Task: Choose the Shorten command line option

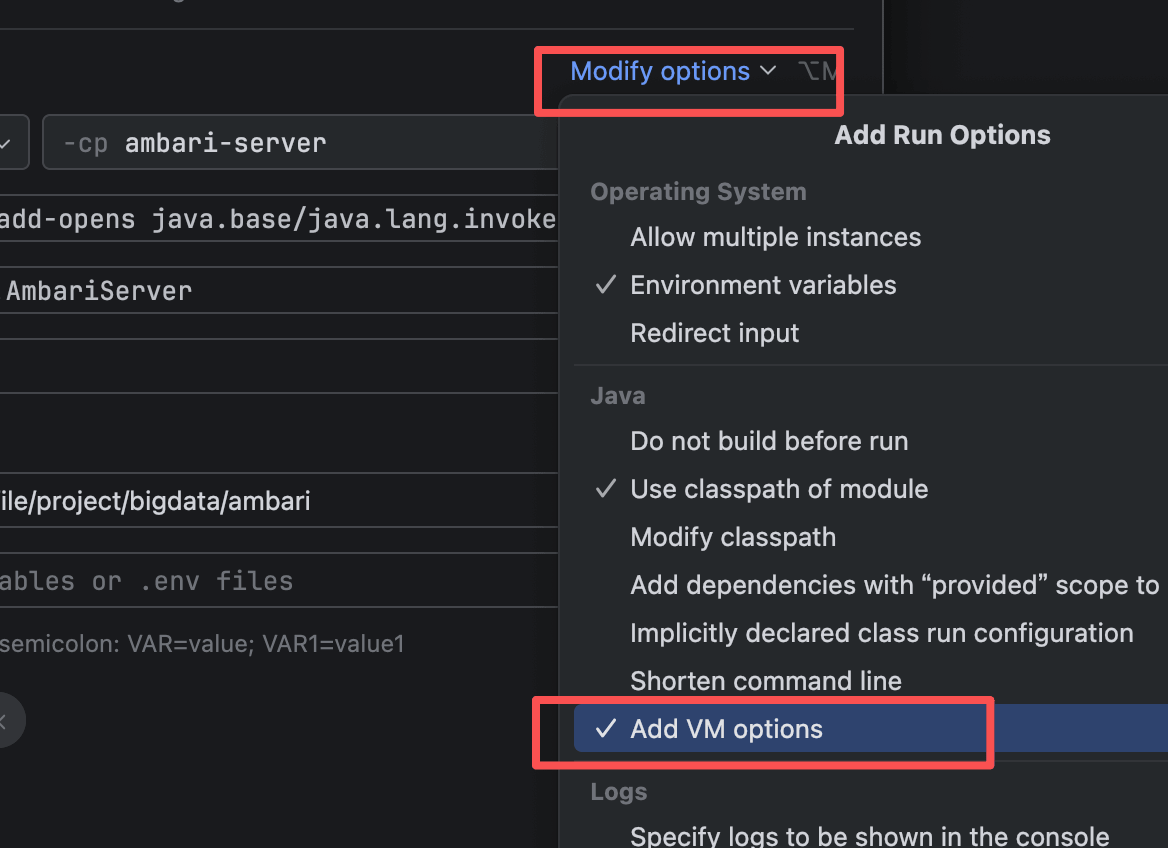Action: pos(765,681)
